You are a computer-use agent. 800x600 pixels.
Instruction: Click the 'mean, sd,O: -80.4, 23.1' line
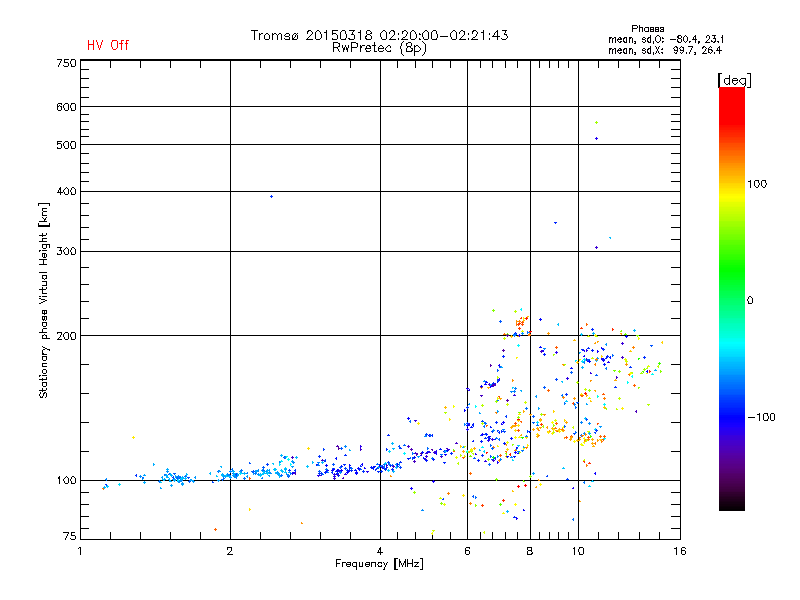(666, 39)
